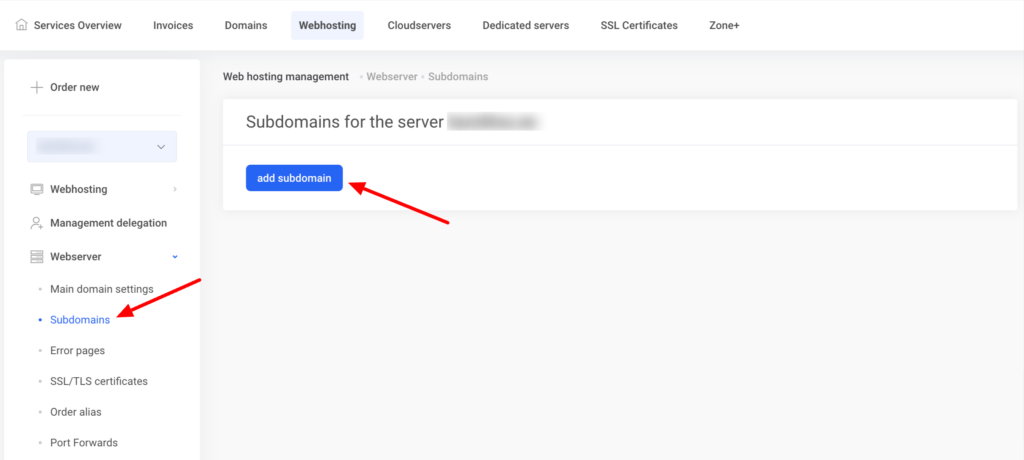Click the Services Overview home icon
The height and width of the screenshot is (460, 1024).
[x=22, y=25]
